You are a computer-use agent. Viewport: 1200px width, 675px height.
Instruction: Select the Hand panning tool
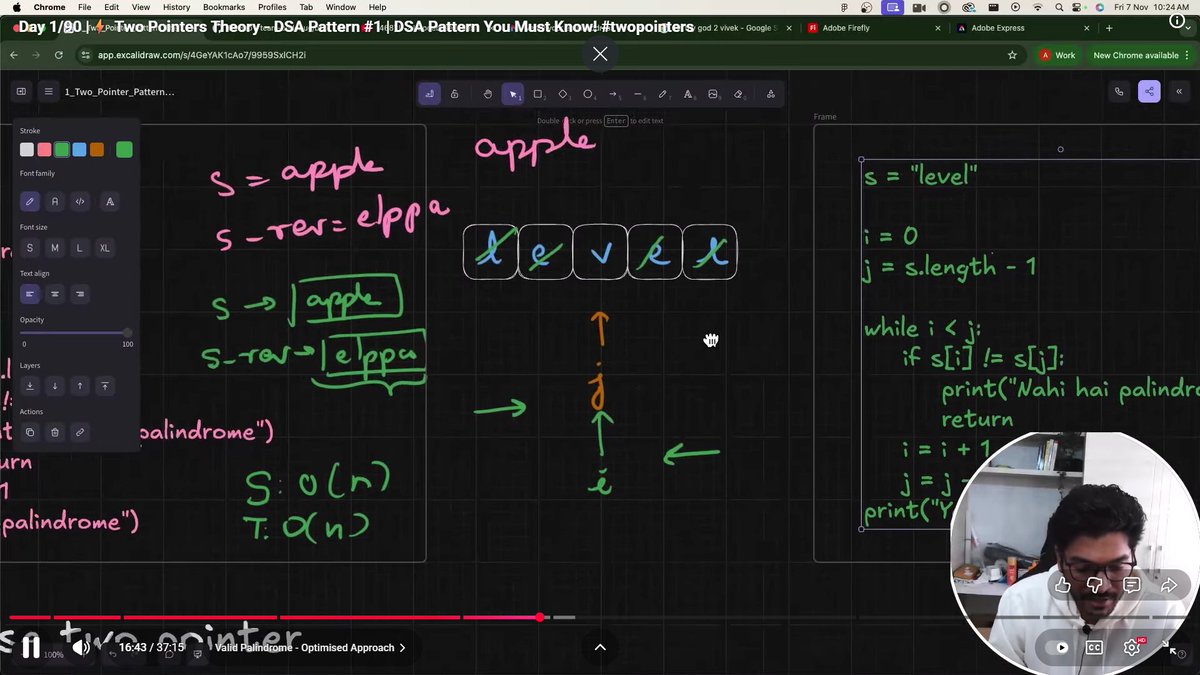[x=488, y=94]
